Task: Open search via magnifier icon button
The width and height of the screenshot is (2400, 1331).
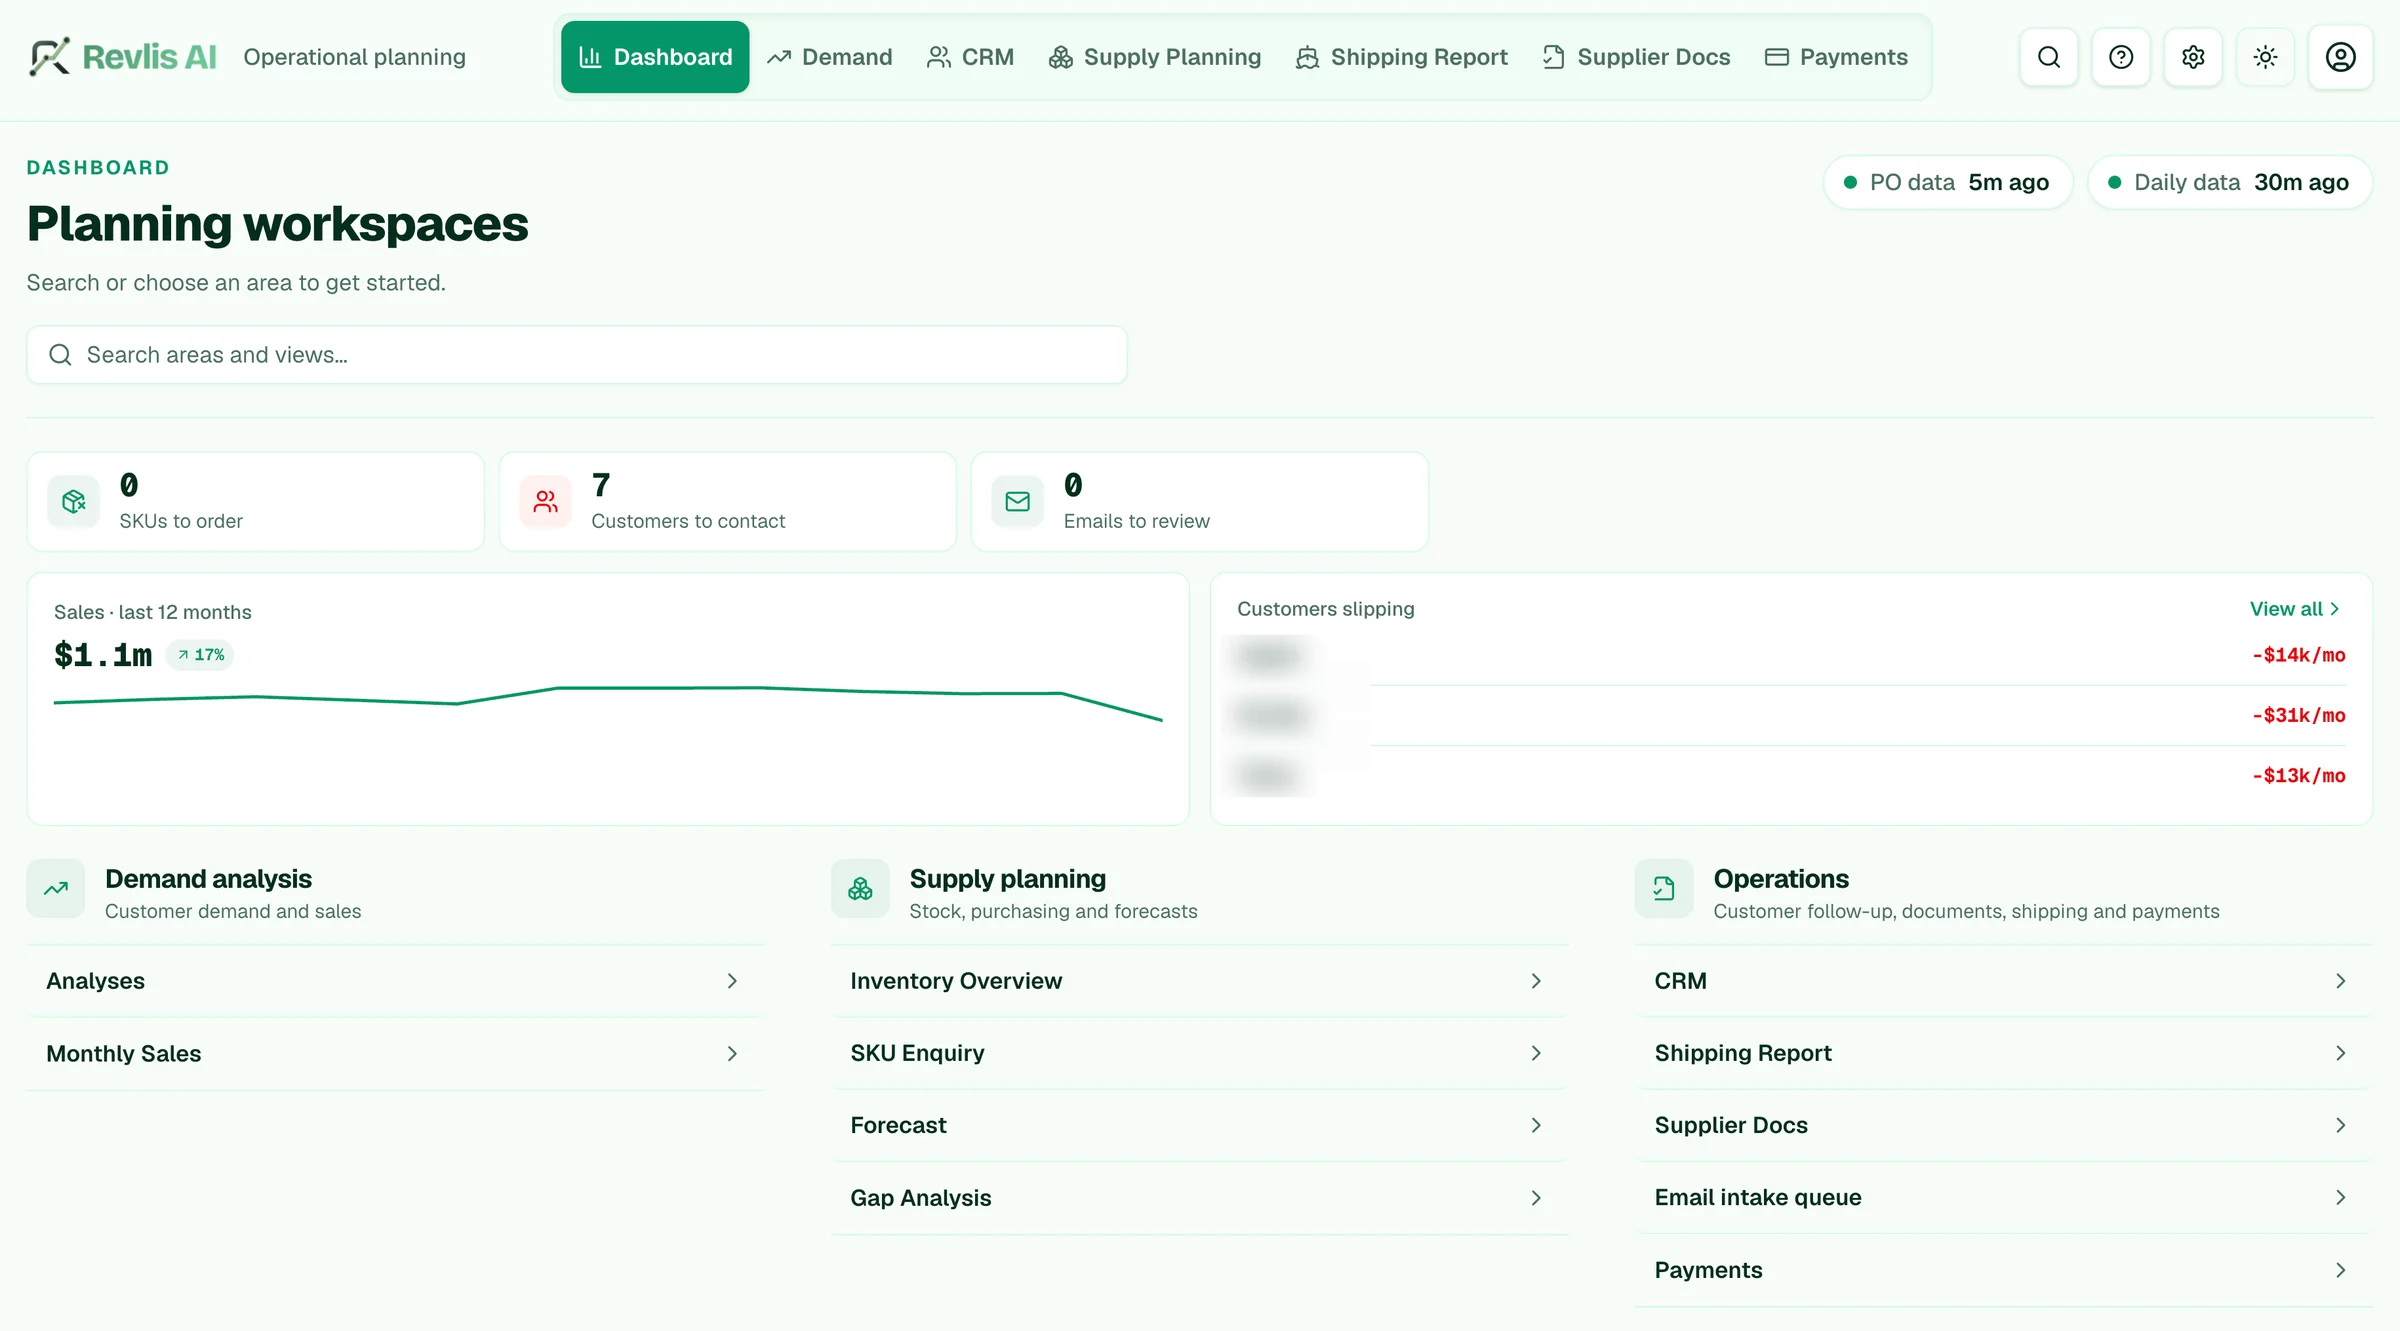Action: coord(2049,57)
